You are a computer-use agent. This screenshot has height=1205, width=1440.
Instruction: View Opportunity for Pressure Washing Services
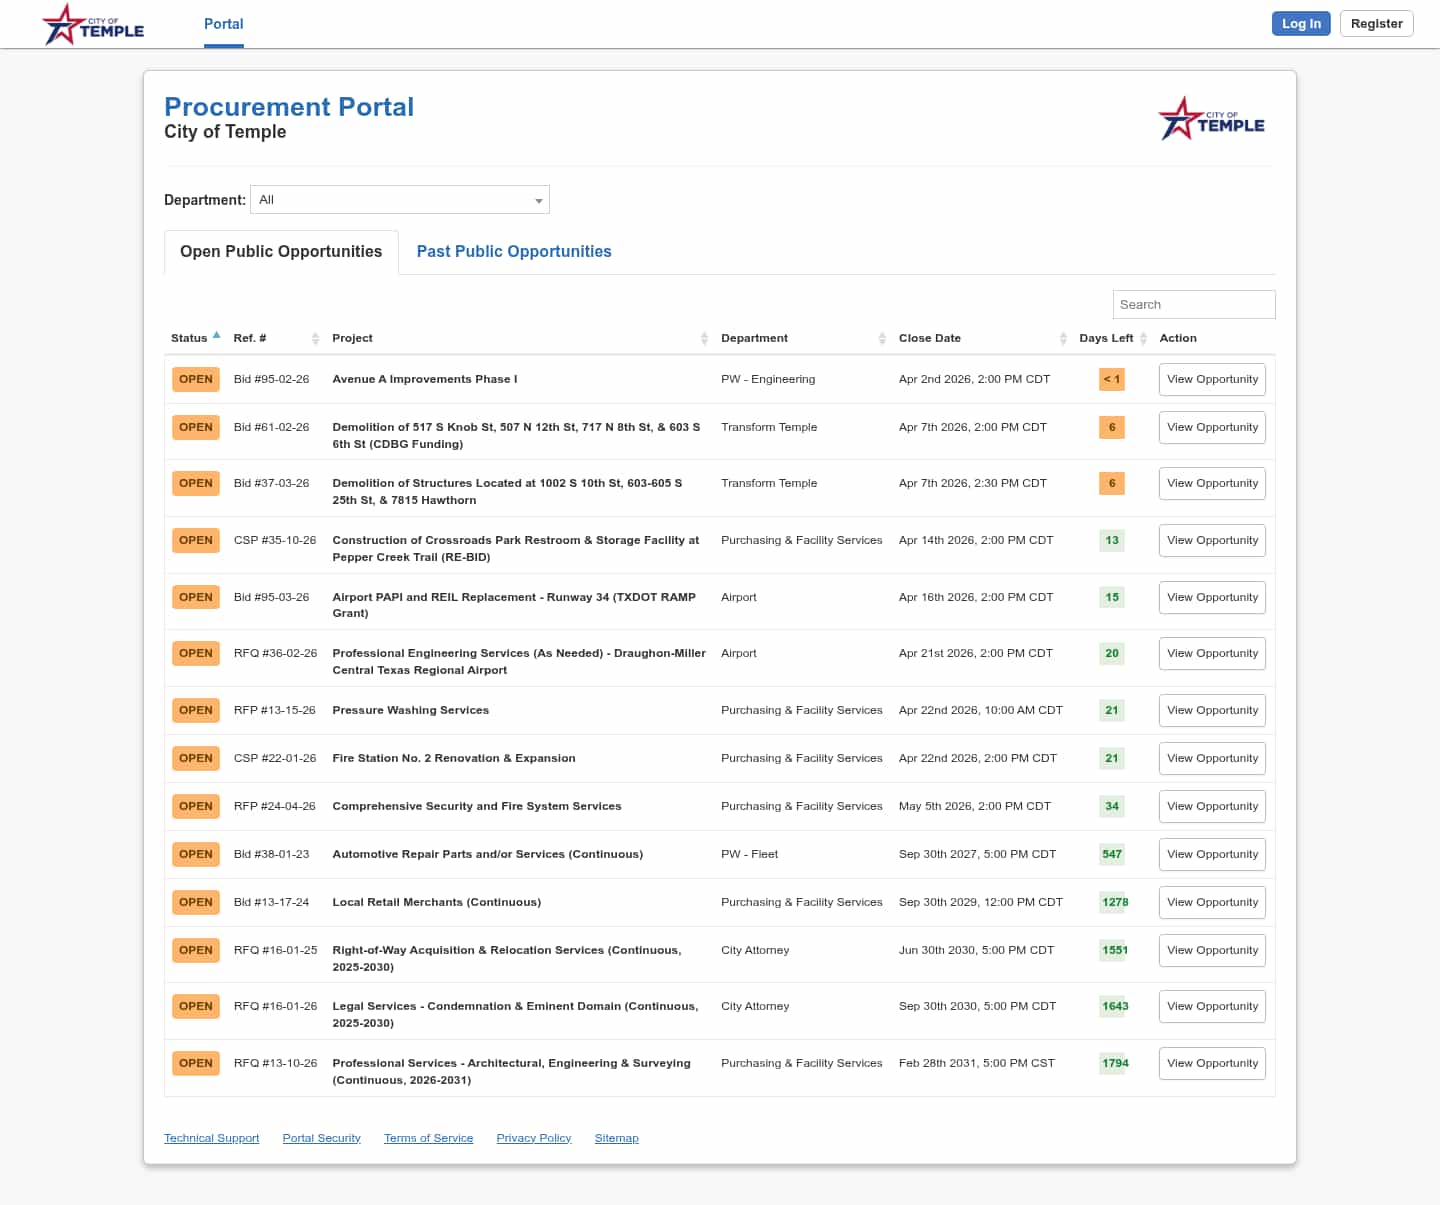[1212, 711]
